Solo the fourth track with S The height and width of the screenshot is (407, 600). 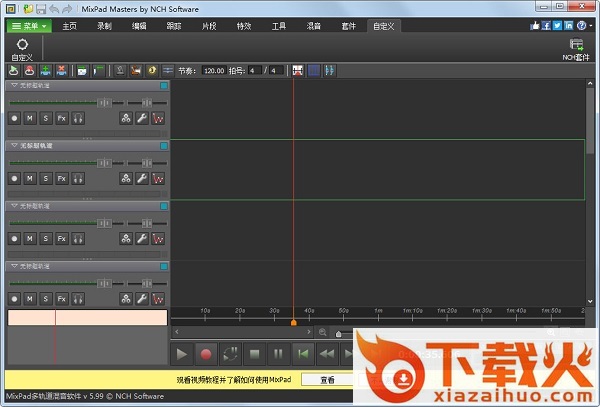[46, 299]
